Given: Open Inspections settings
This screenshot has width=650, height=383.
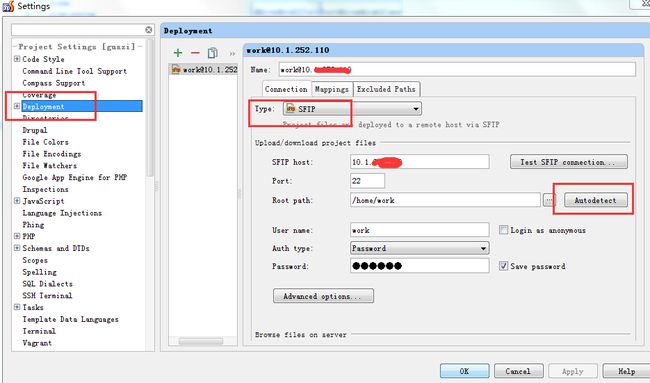Looking at the screenshot, I should click(46, 189).
